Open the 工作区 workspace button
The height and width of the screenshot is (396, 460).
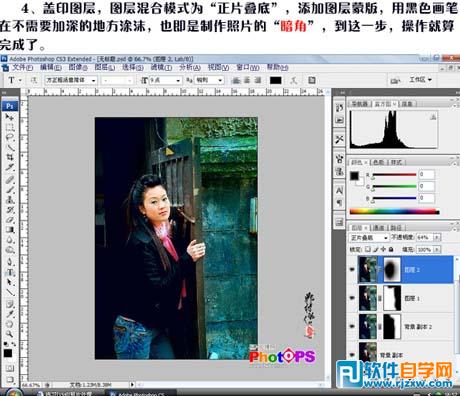(x=420, y=80)
